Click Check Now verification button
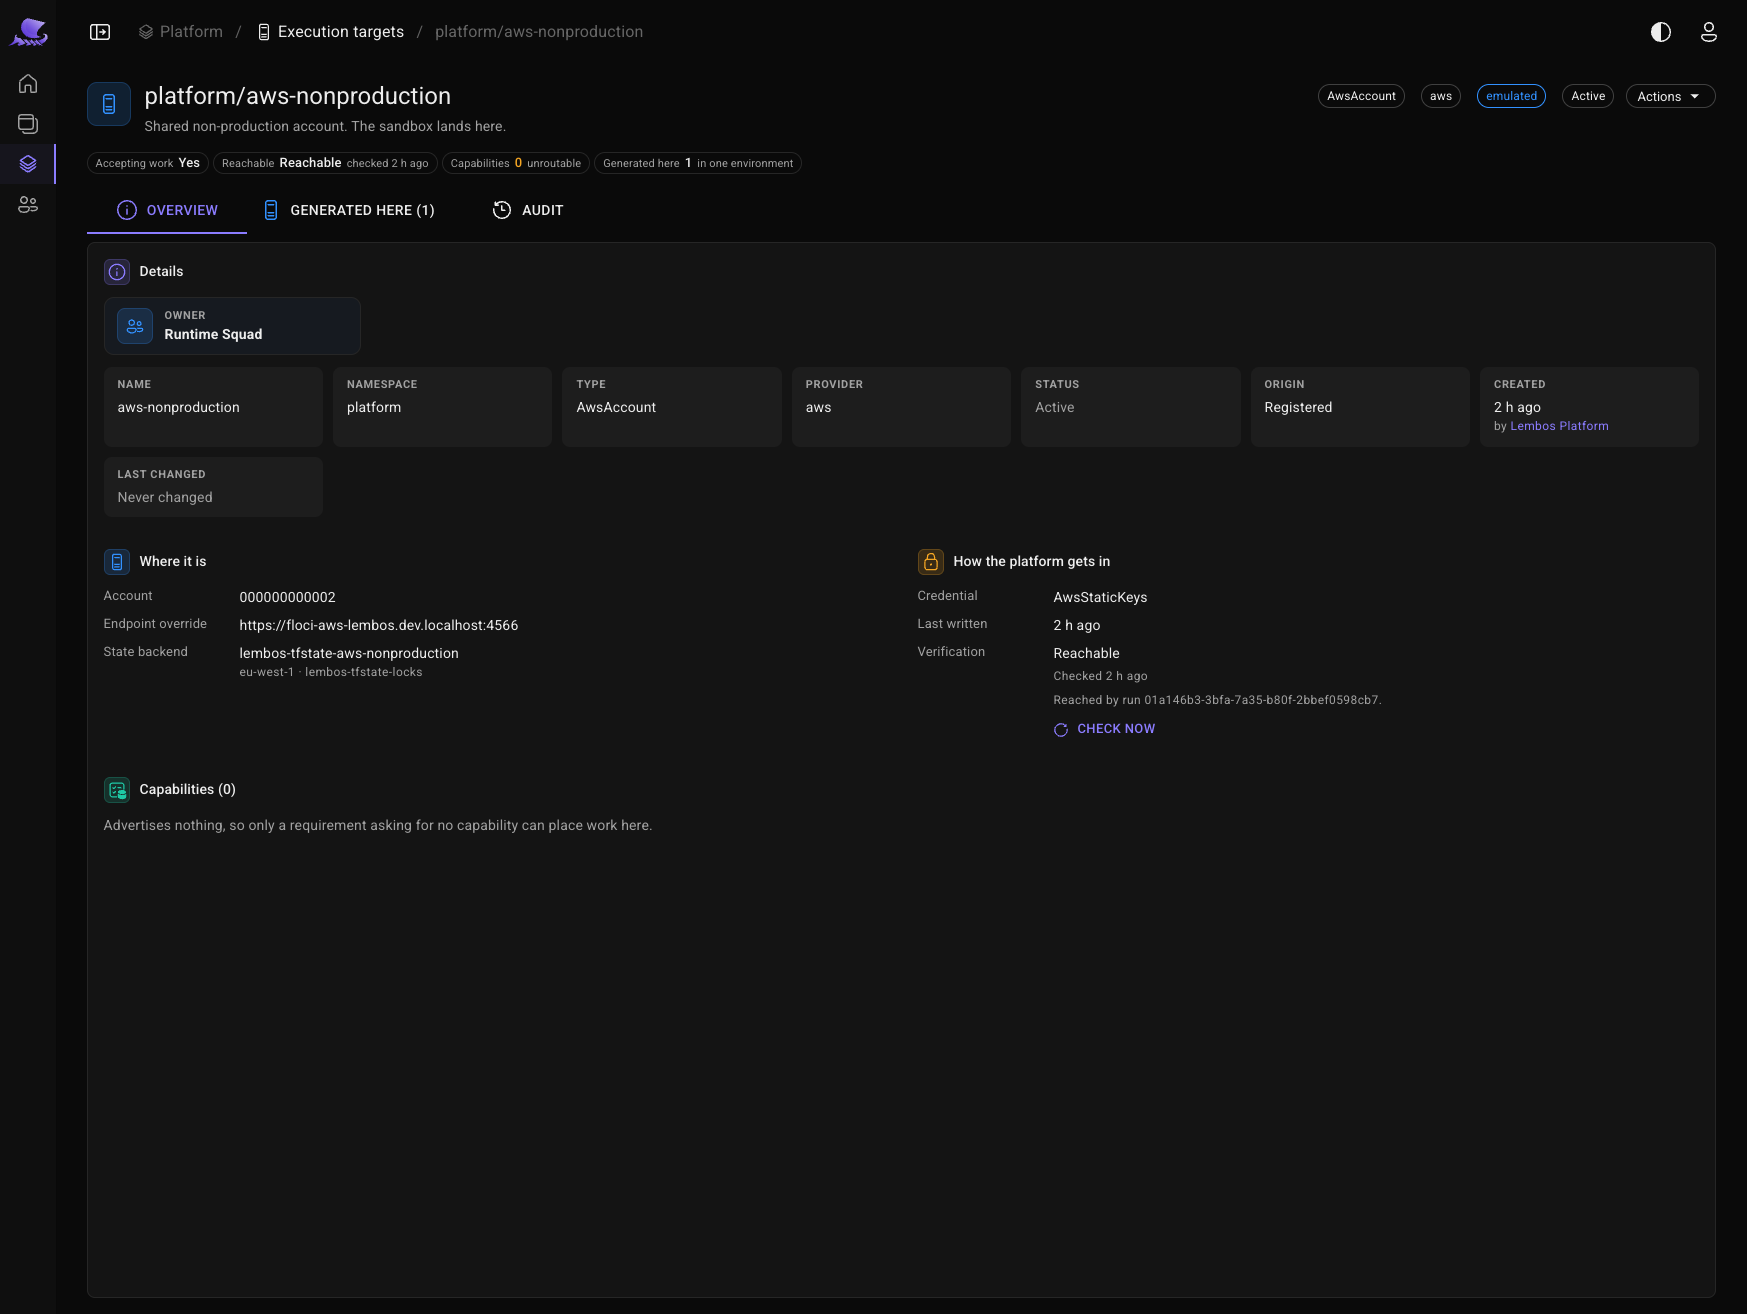The width and height of the screenshot is (1747, 1314). point(1104,729)
